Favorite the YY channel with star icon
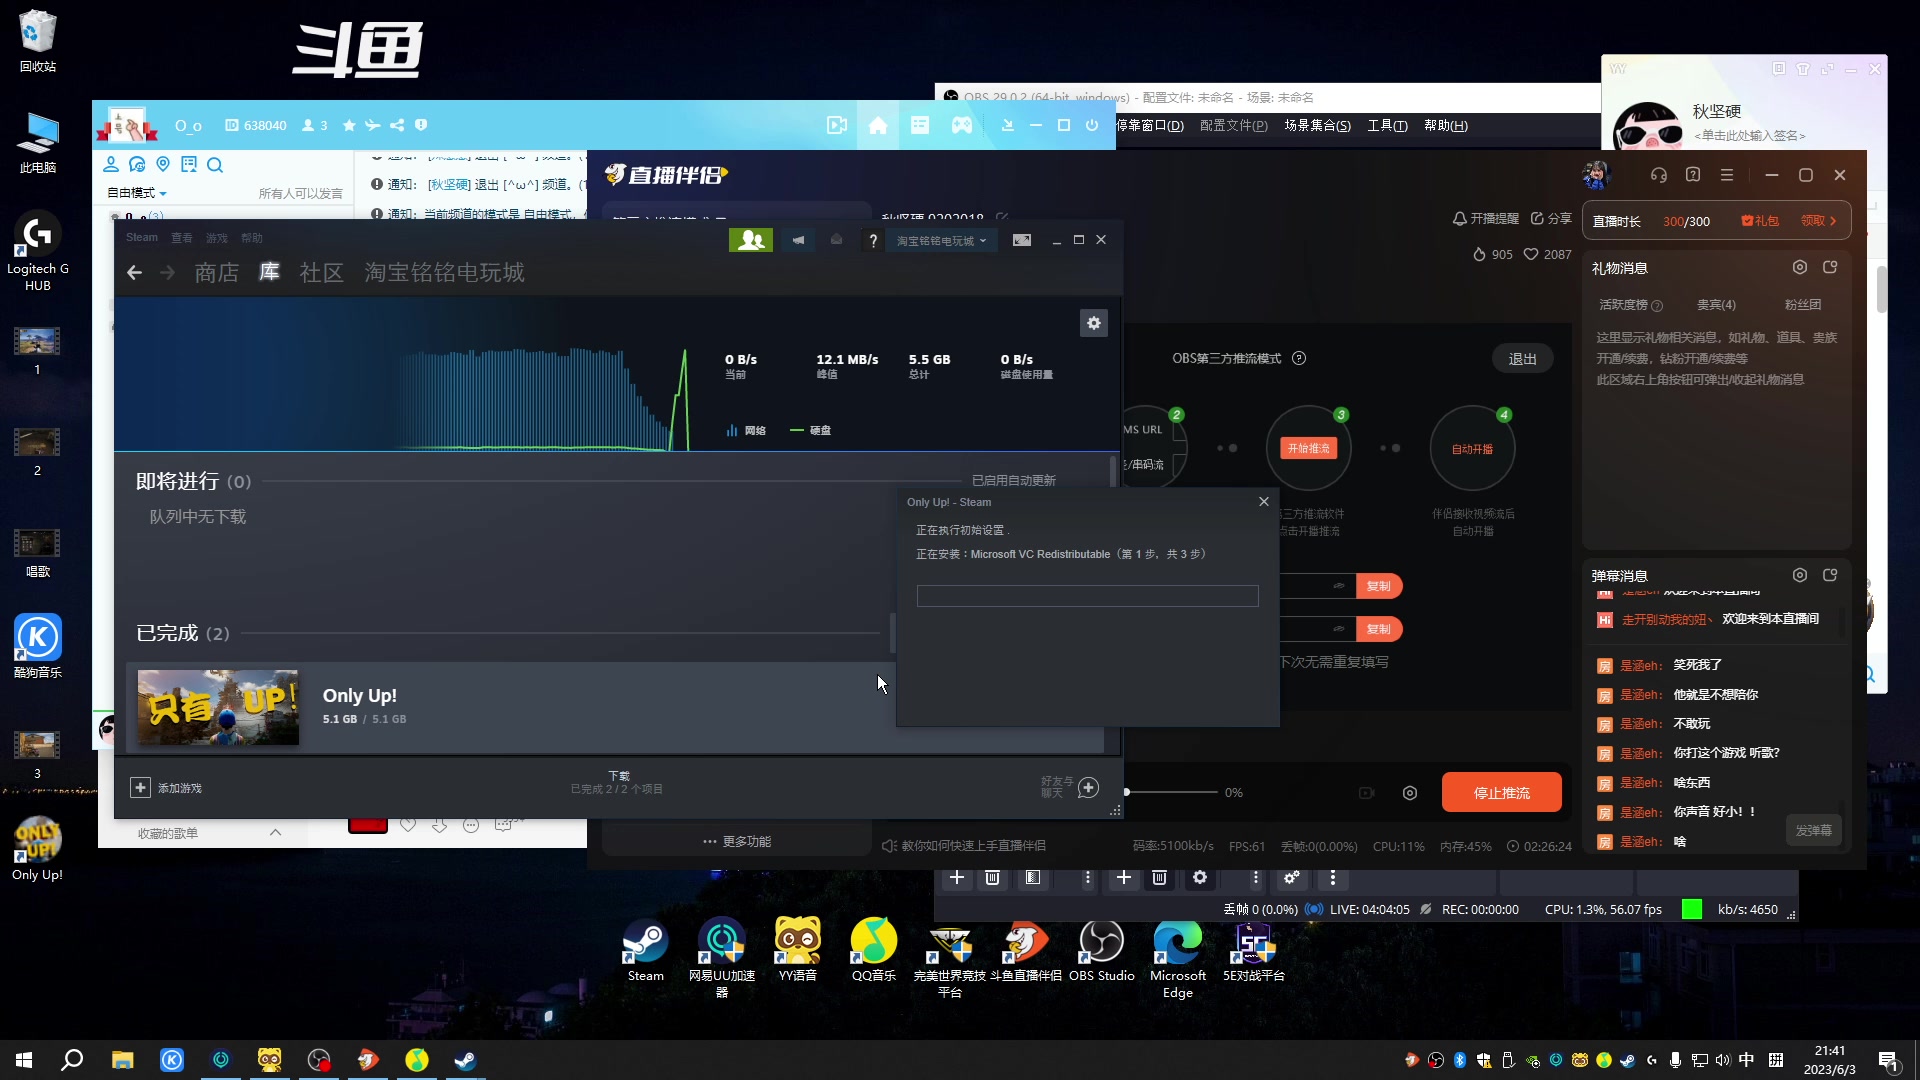 (x=349, y=125)
